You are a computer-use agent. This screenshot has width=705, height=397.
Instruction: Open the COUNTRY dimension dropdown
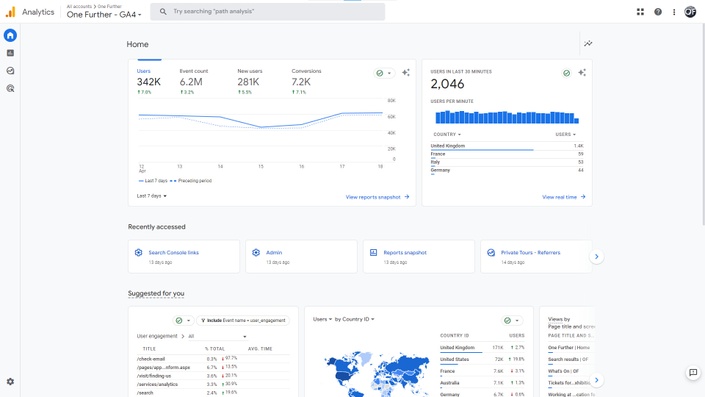pos(447,134)
